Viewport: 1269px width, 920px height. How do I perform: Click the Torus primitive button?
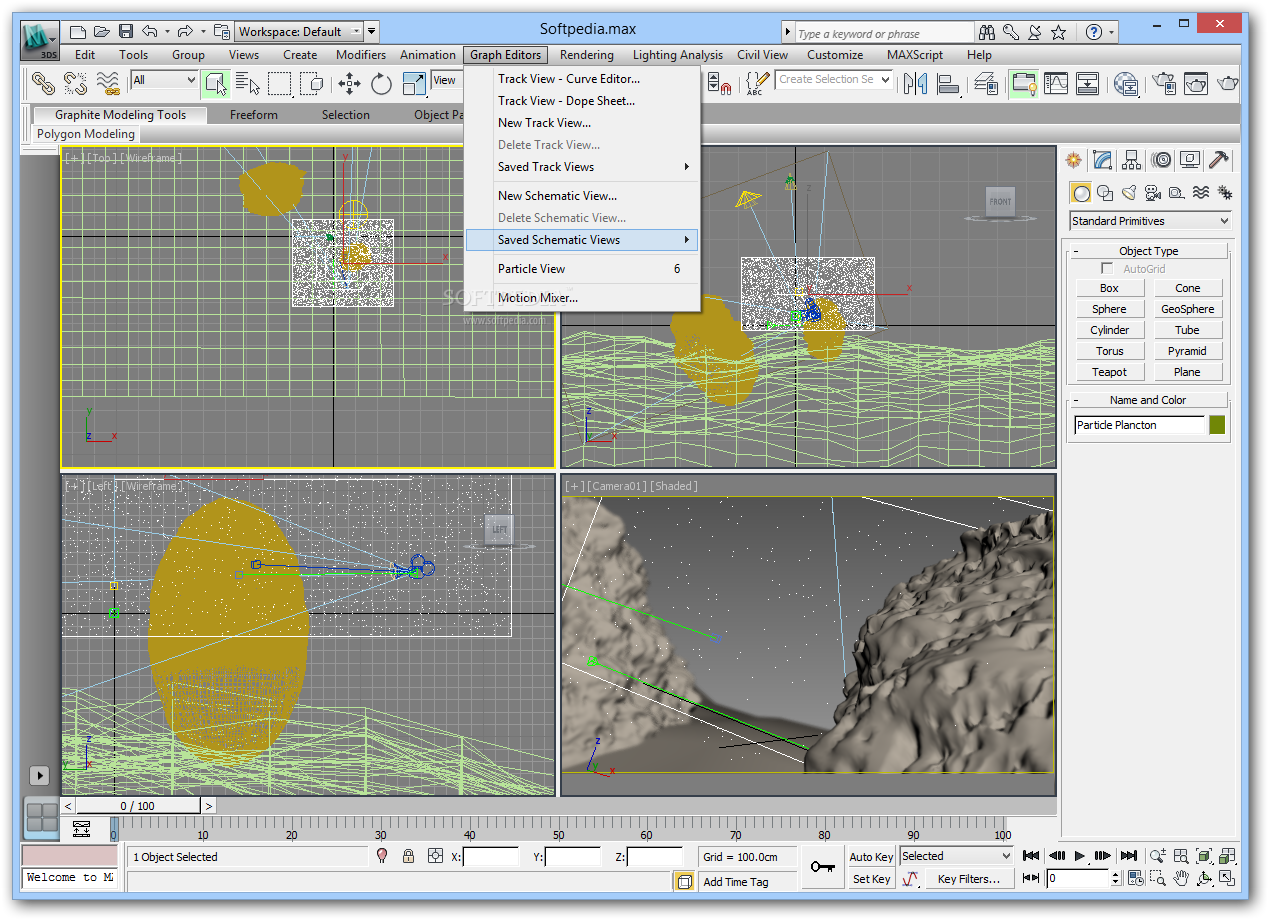(x=1109, y=351)
